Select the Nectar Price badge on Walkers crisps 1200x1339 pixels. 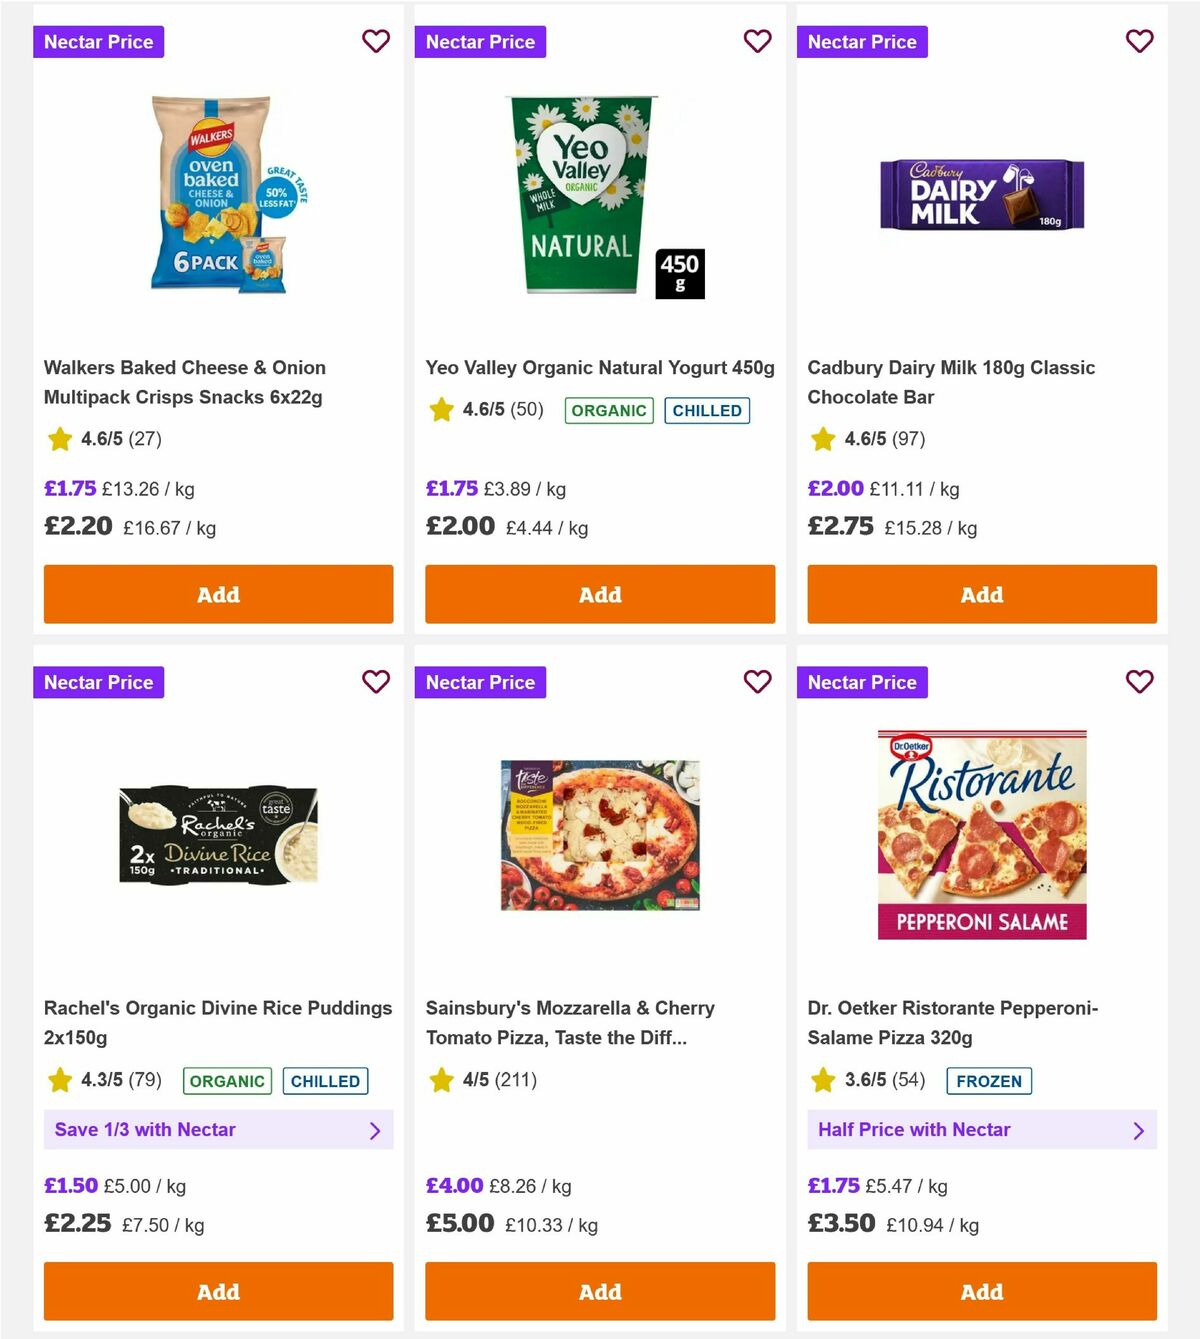click(x=98, y=41)
